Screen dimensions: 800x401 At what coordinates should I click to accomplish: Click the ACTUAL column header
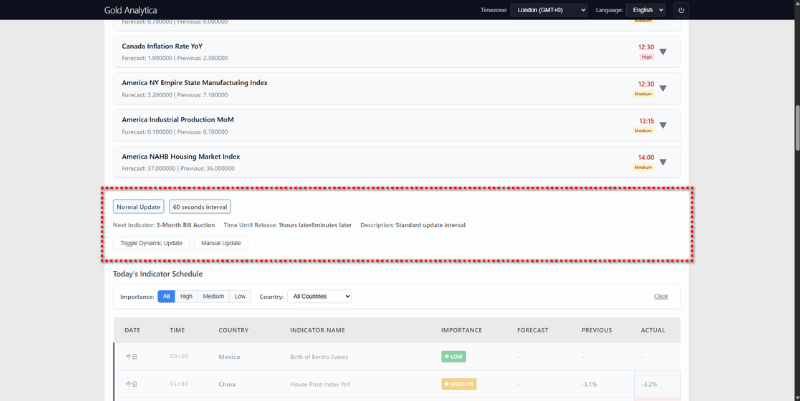pyautogui.click(x=653, y=330)
